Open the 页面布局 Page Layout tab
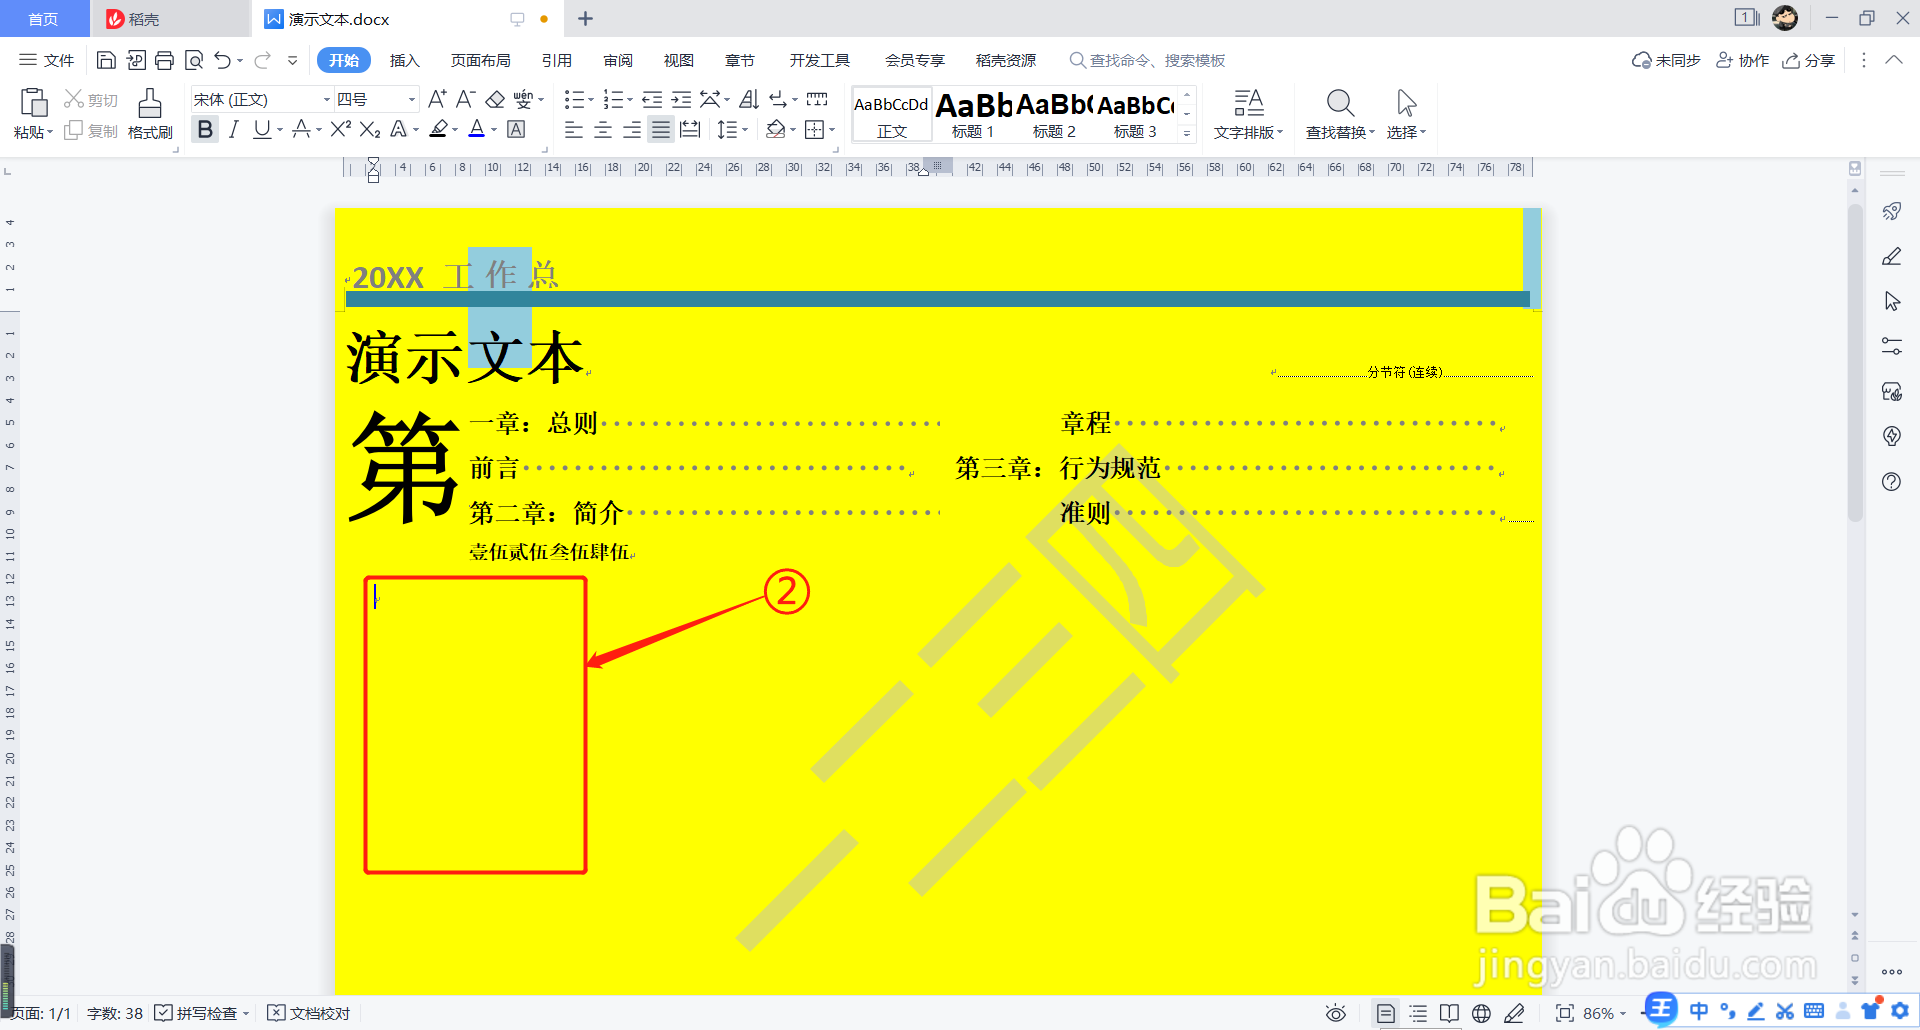Viewport: 1920px width, 1030px height. pos(480,60)
